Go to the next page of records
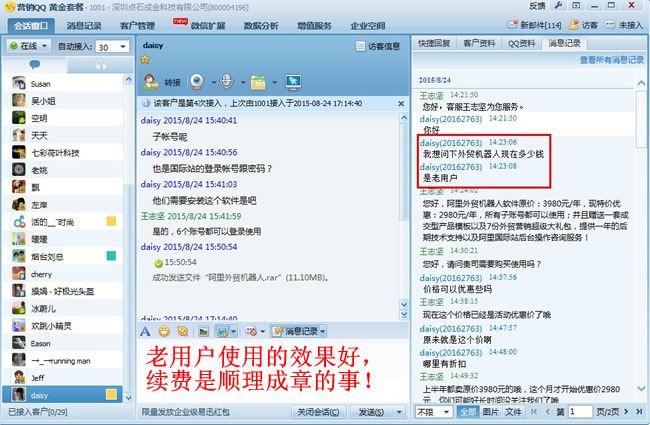This screenshot has width=650, height=425. click(626, 411)
